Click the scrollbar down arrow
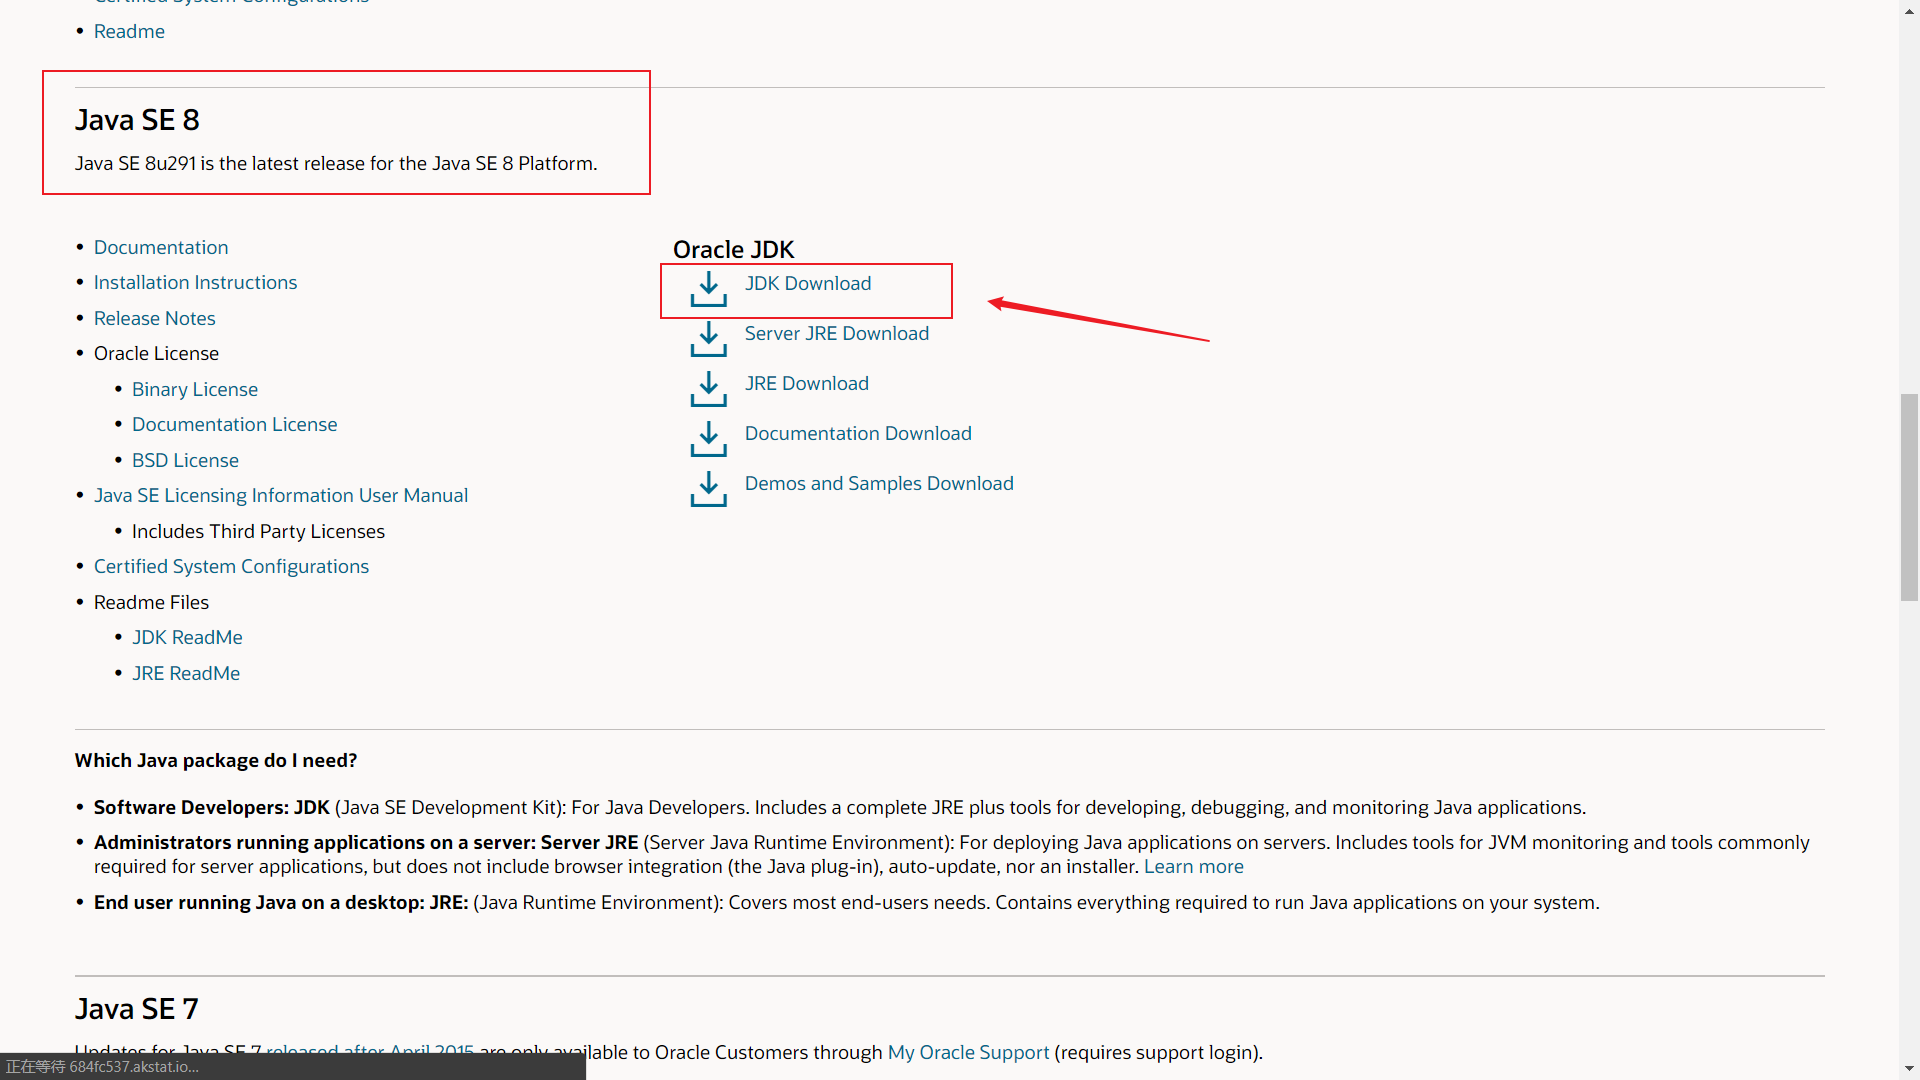Viewport: 1920px width, 1080px height. point(1909,1070)
